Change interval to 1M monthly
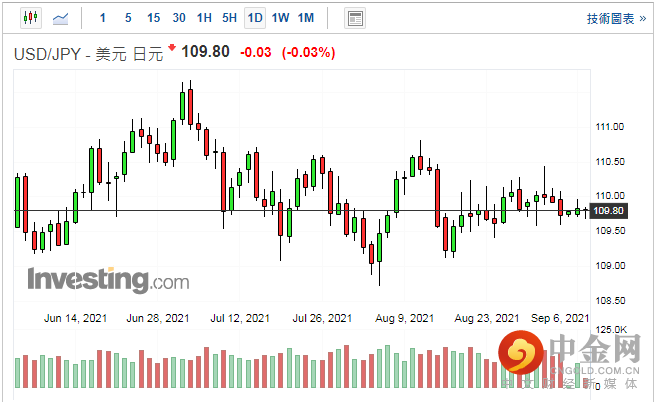This screenshot has width=655, height=402. pyautogui.click(x=306, y=18)
